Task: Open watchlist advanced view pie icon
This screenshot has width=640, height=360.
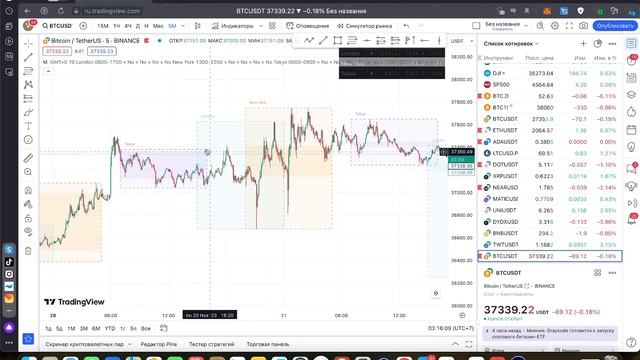Action: (x=598, y=44)
